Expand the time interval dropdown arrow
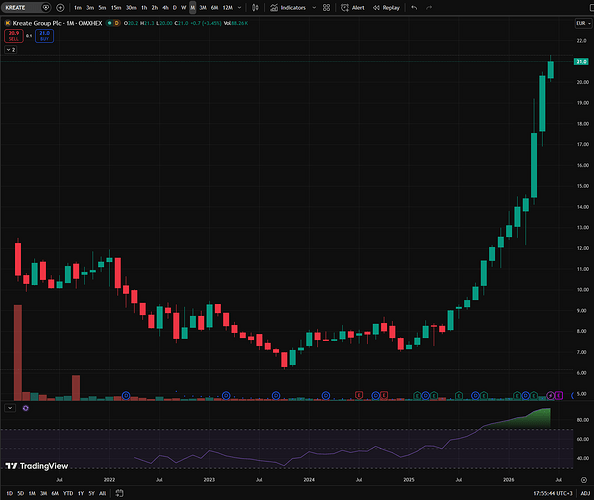The width and height of the screenshot is (594, 500). click(239, 8)
